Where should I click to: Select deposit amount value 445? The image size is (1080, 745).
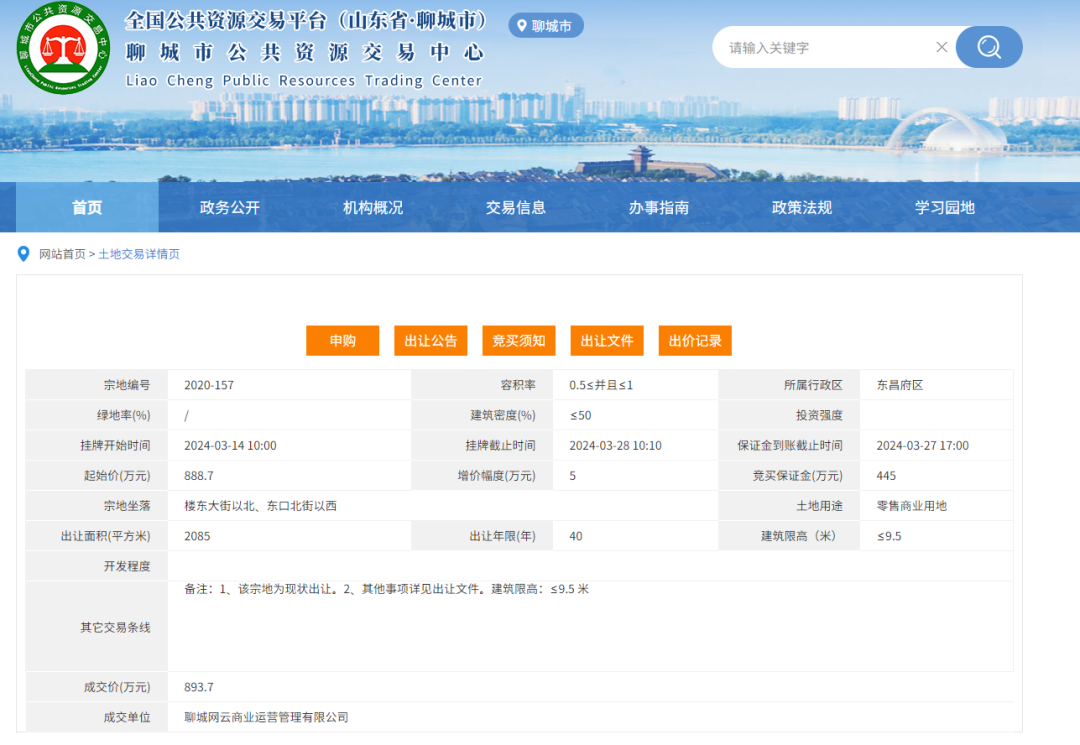(x=886, y=476)
